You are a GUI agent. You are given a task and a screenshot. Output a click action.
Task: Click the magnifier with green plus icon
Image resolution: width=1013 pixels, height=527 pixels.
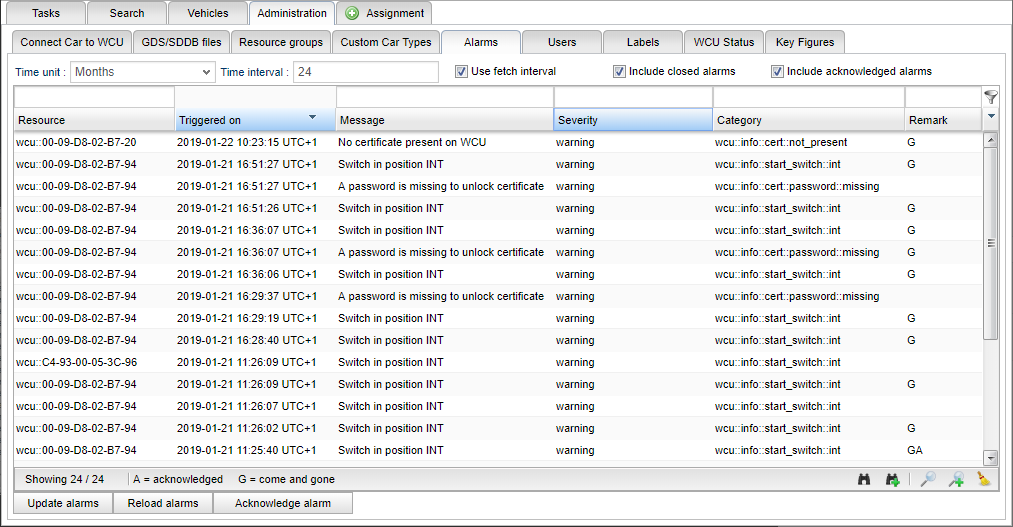tap(956, 480)
